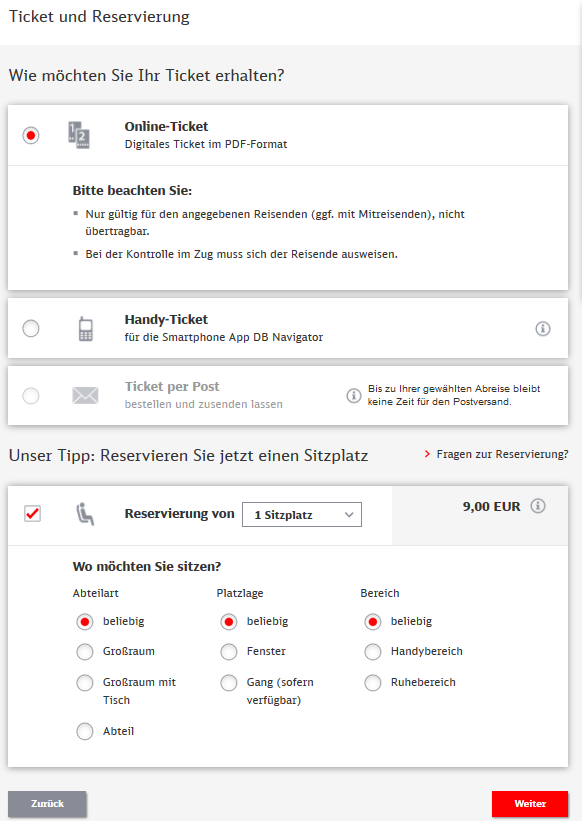
Task: Click the Online-Ticket PDF icon
Action: coord(79,135)
